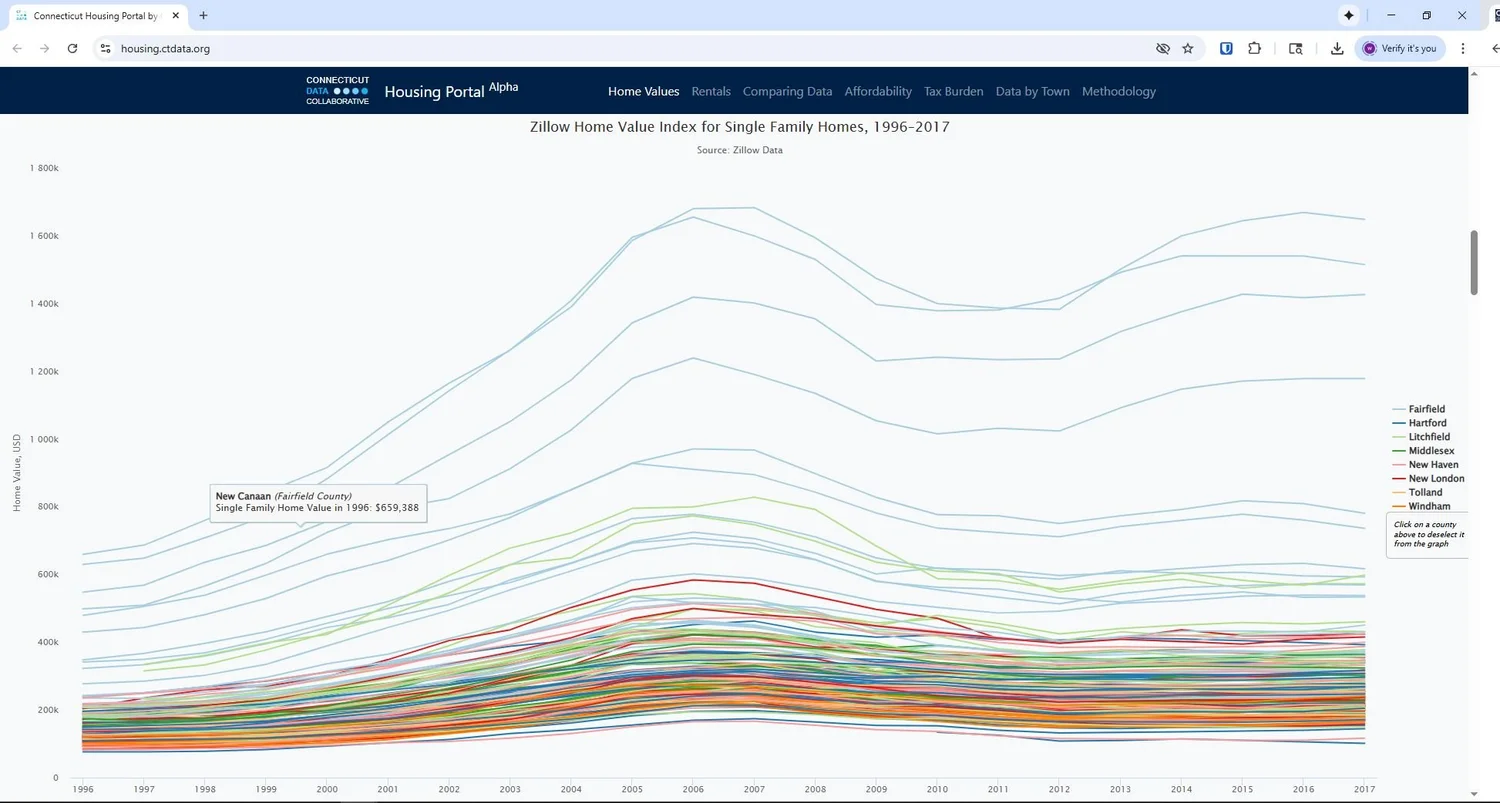The width and height of the screenshot is (1500, 803).
Task: Open the Methodology page link
Action: (1118, 91)
